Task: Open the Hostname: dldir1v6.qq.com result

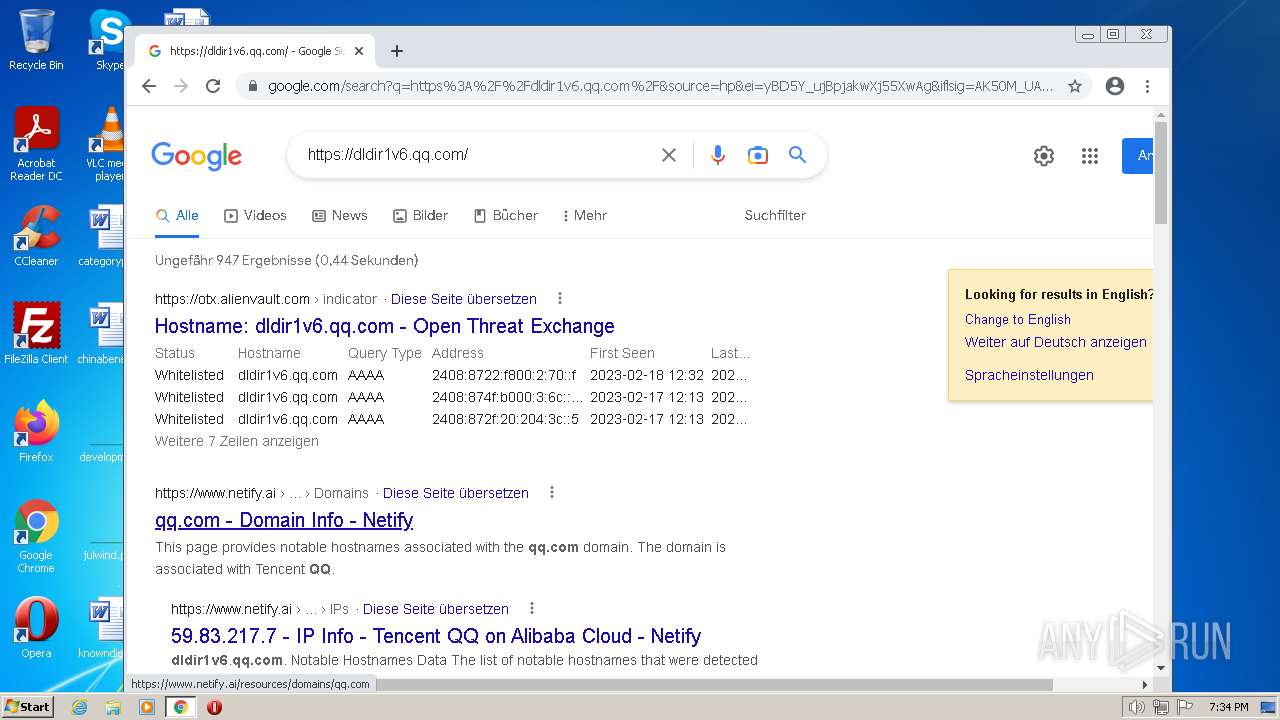Action: click(385, 326)
